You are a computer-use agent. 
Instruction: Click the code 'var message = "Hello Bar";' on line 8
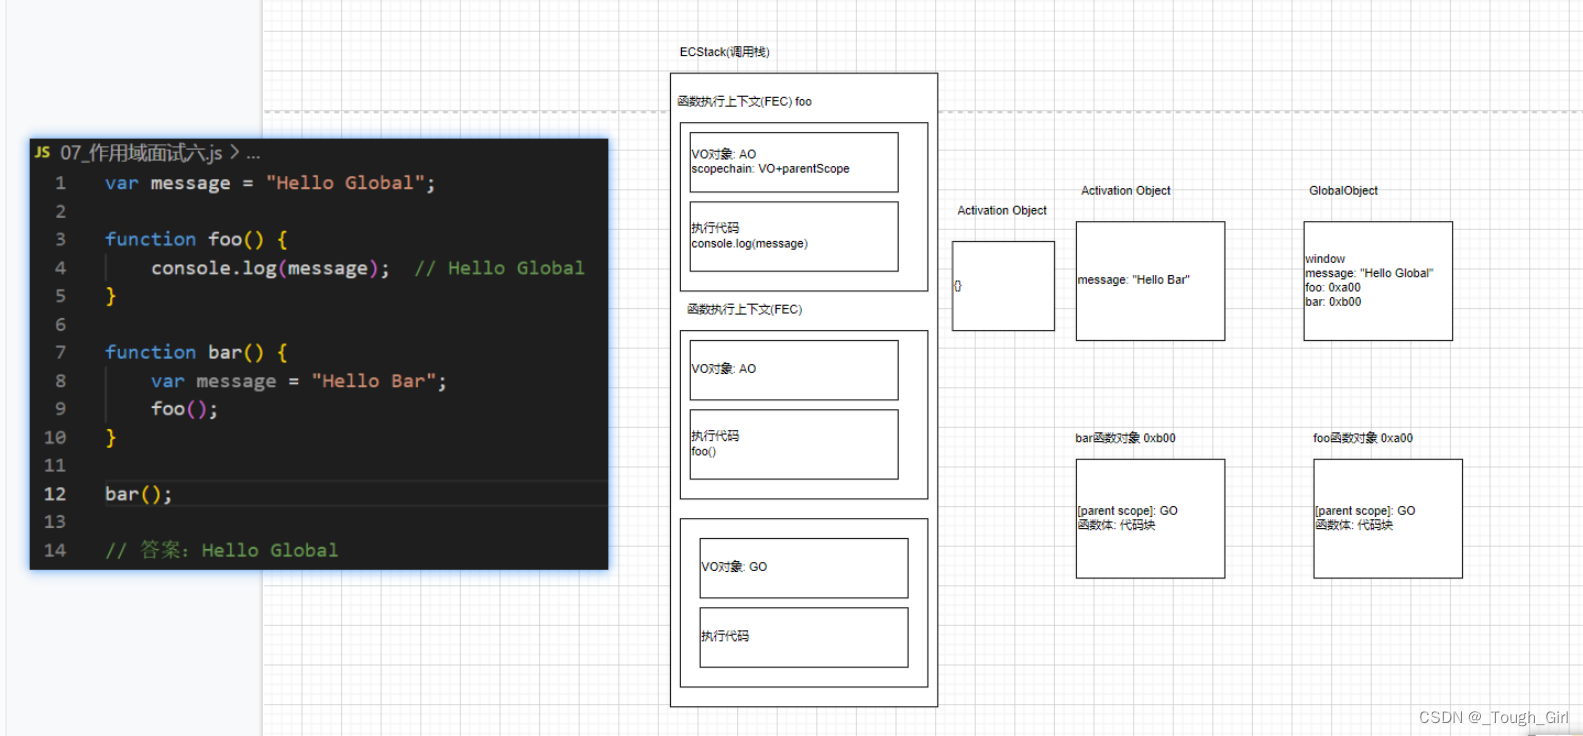pyautogui.click(x=299, y=381)
